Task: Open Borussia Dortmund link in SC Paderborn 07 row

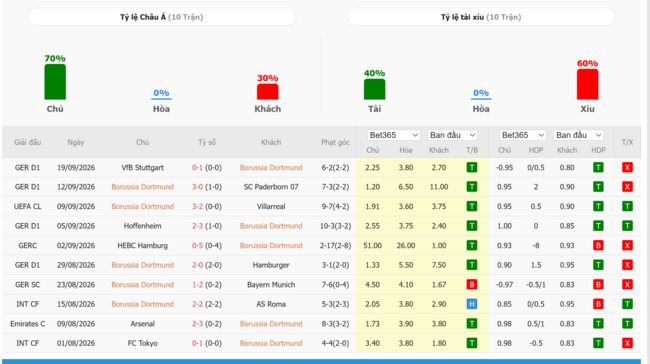Action: [142, 187]
